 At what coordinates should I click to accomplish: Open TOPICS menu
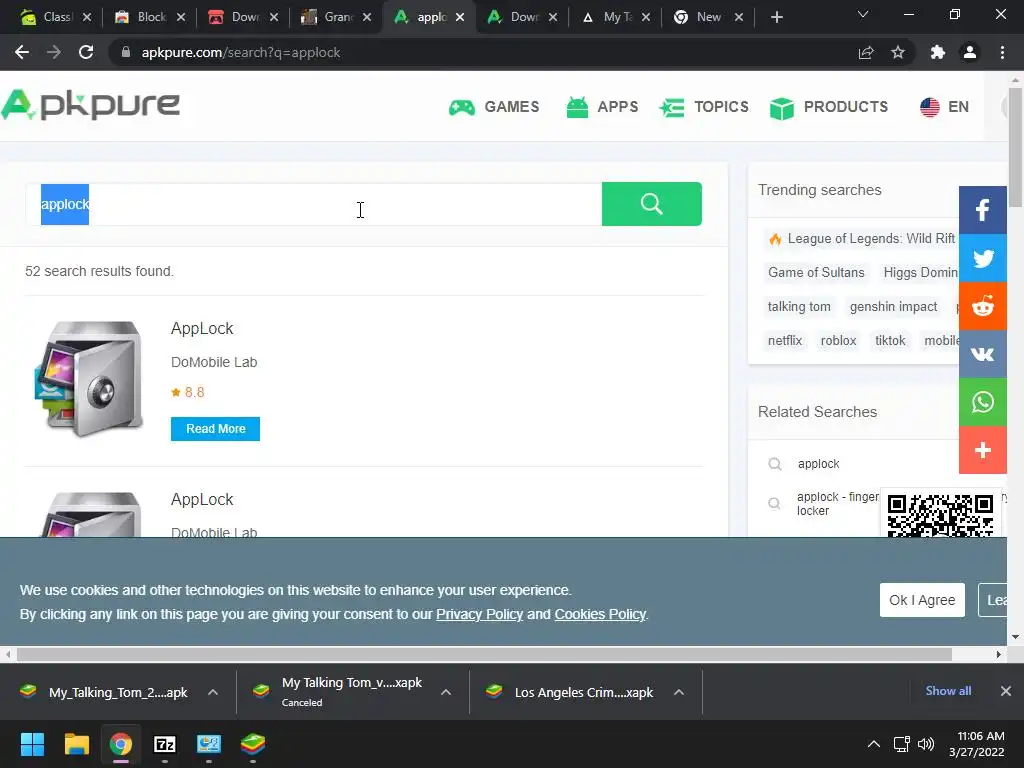click(704, 107)
